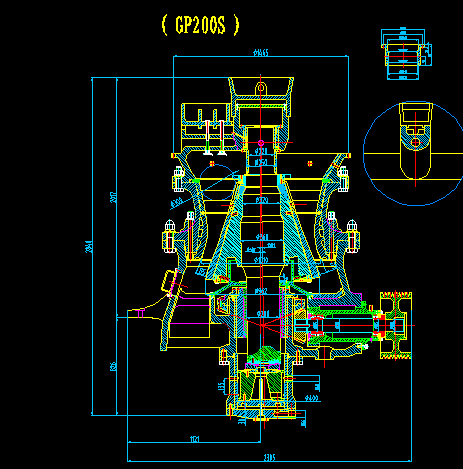Viewport: 463px width, 469px height.
Task: Select the diameter dimension text above the top dimension line
Action: (261, 52)
